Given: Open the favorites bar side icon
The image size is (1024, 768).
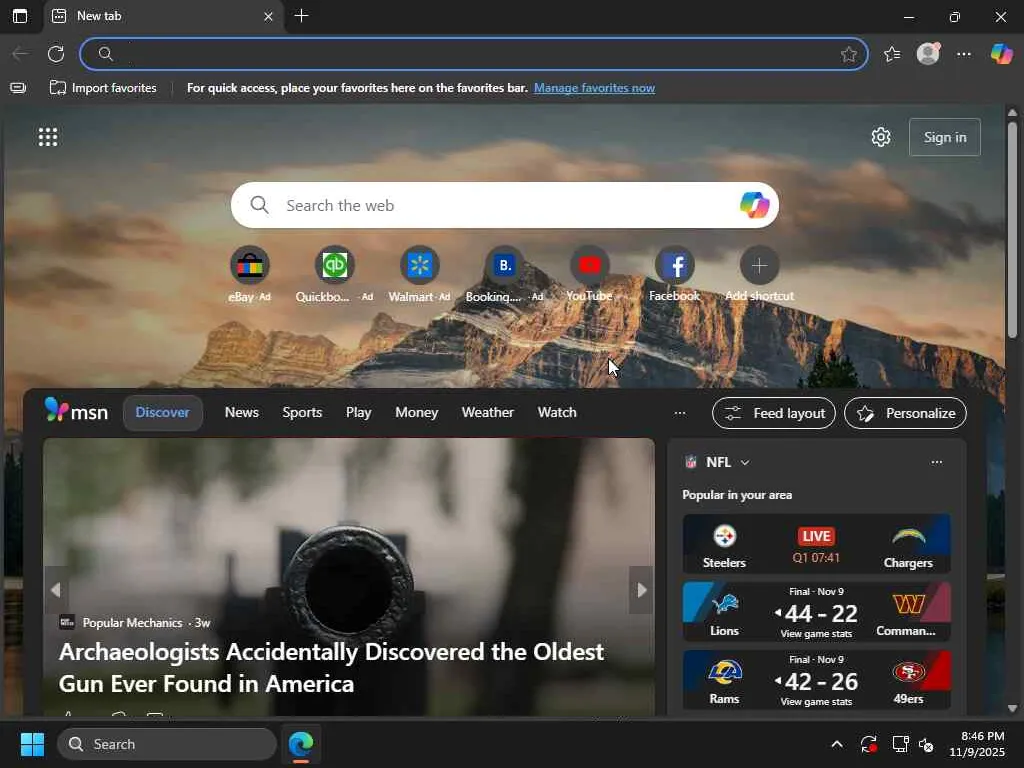Looking at the screenshot, I should (x=18, y=88).
